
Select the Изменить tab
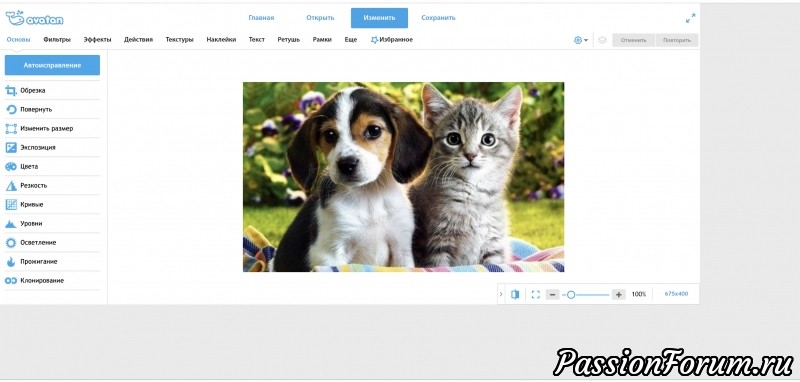coord(379,18)
